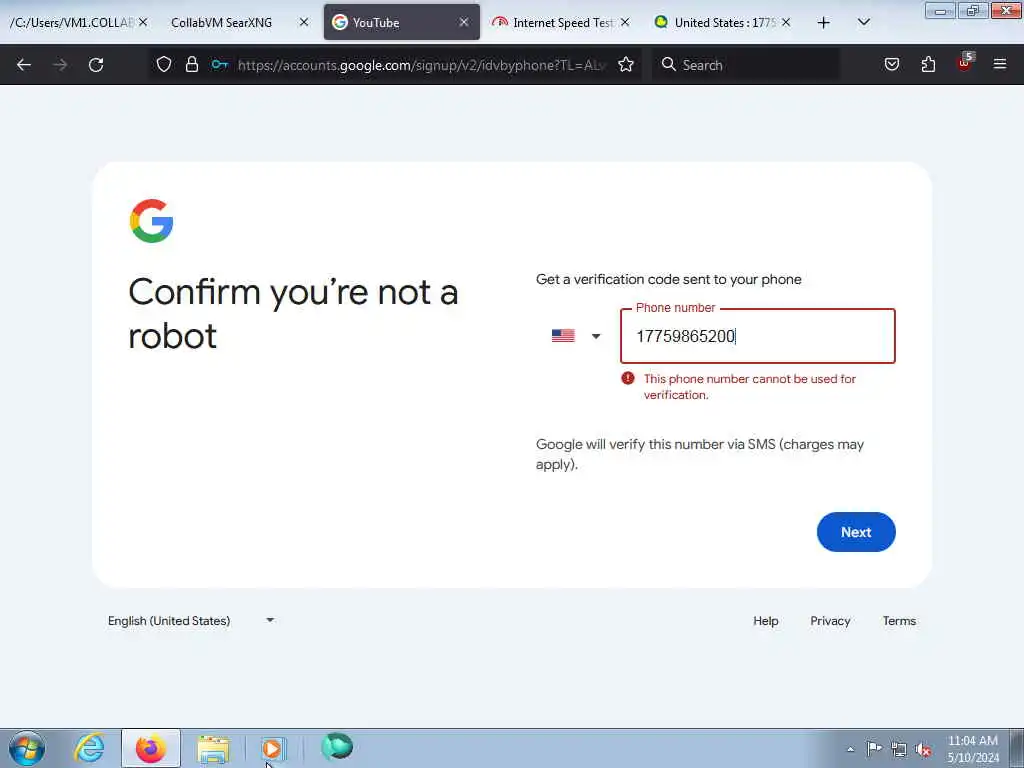Open Save to Pocket icon
This screenshot has width=1024, height=768.
pyautogui.click(x=891, y=64)
